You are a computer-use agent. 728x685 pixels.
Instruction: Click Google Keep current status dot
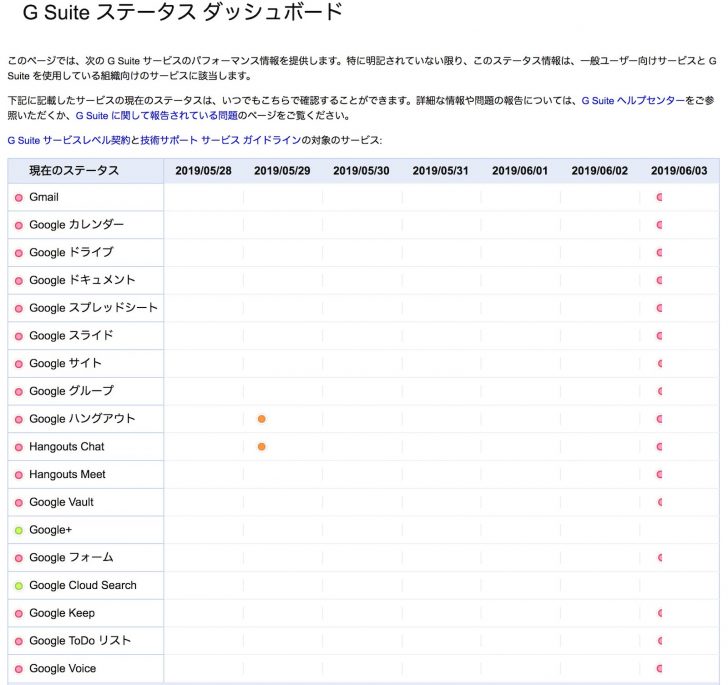tap(19, 614)
